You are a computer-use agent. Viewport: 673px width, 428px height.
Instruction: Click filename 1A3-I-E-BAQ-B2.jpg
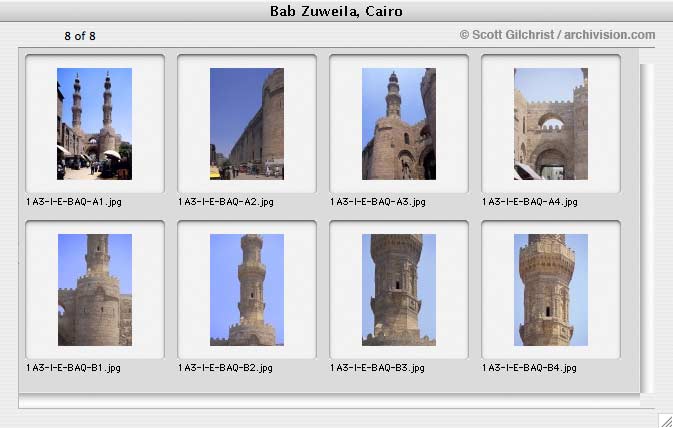pos(225,368)
